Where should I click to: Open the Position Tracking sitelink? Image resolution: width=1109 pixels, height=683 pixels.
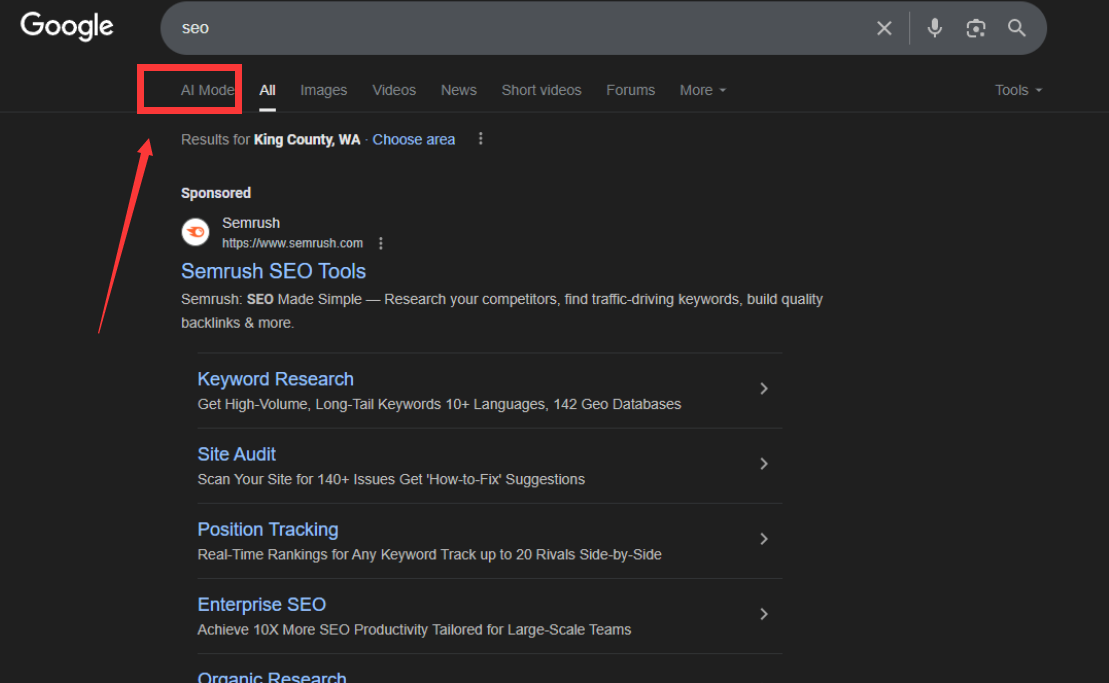tap(267, 529)
